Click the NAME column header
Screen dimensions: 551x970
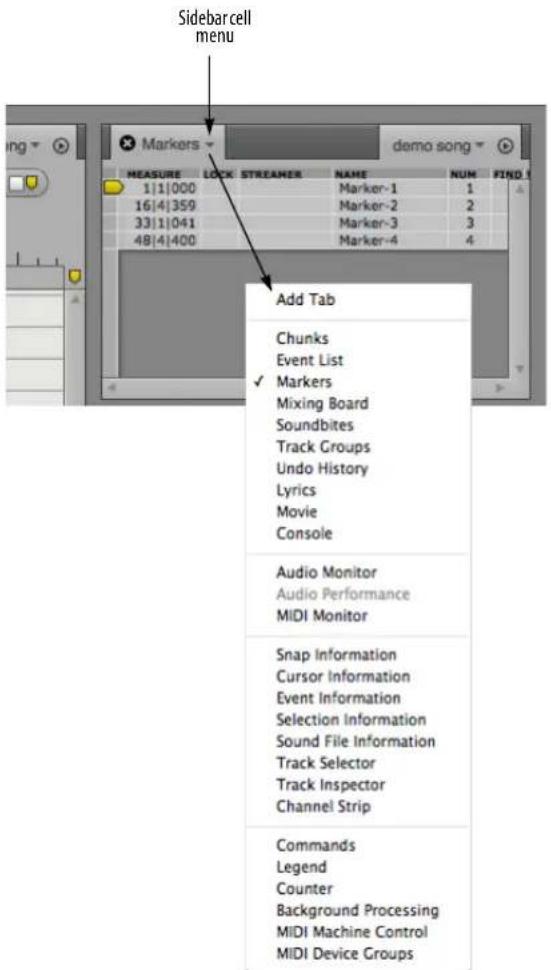(351, 175)
